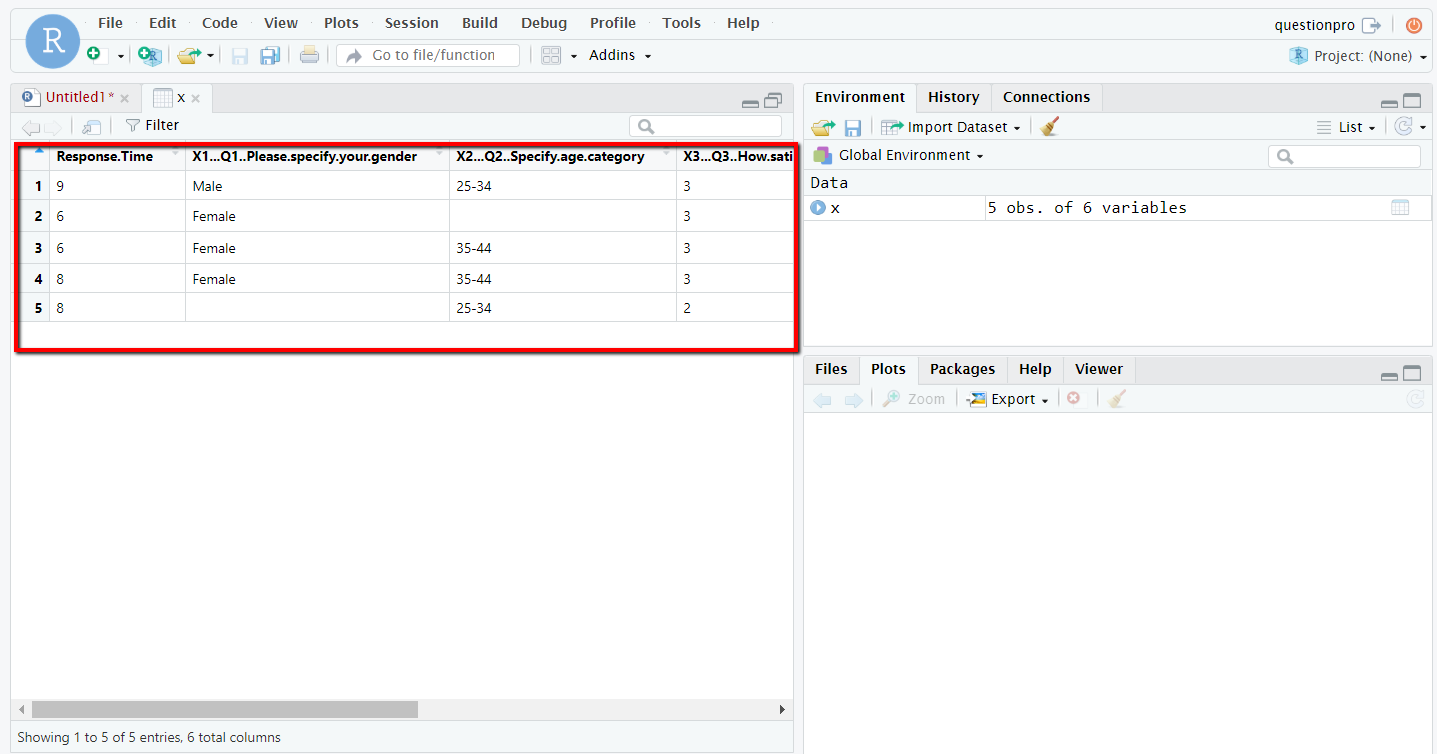This screenshot has width=1437, height=754.
Task: Create a new file with the plus icon
Action: (94, 54)
